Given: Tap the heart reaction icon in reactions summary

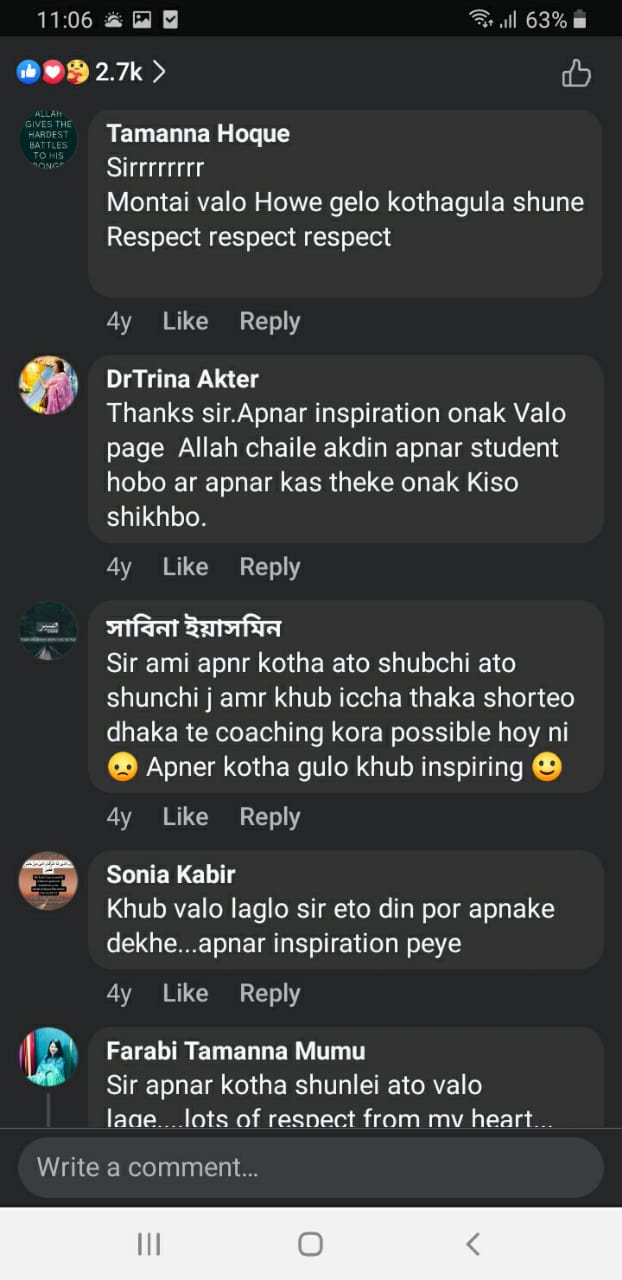Looking at the screenshot, I should pos(53,72).
